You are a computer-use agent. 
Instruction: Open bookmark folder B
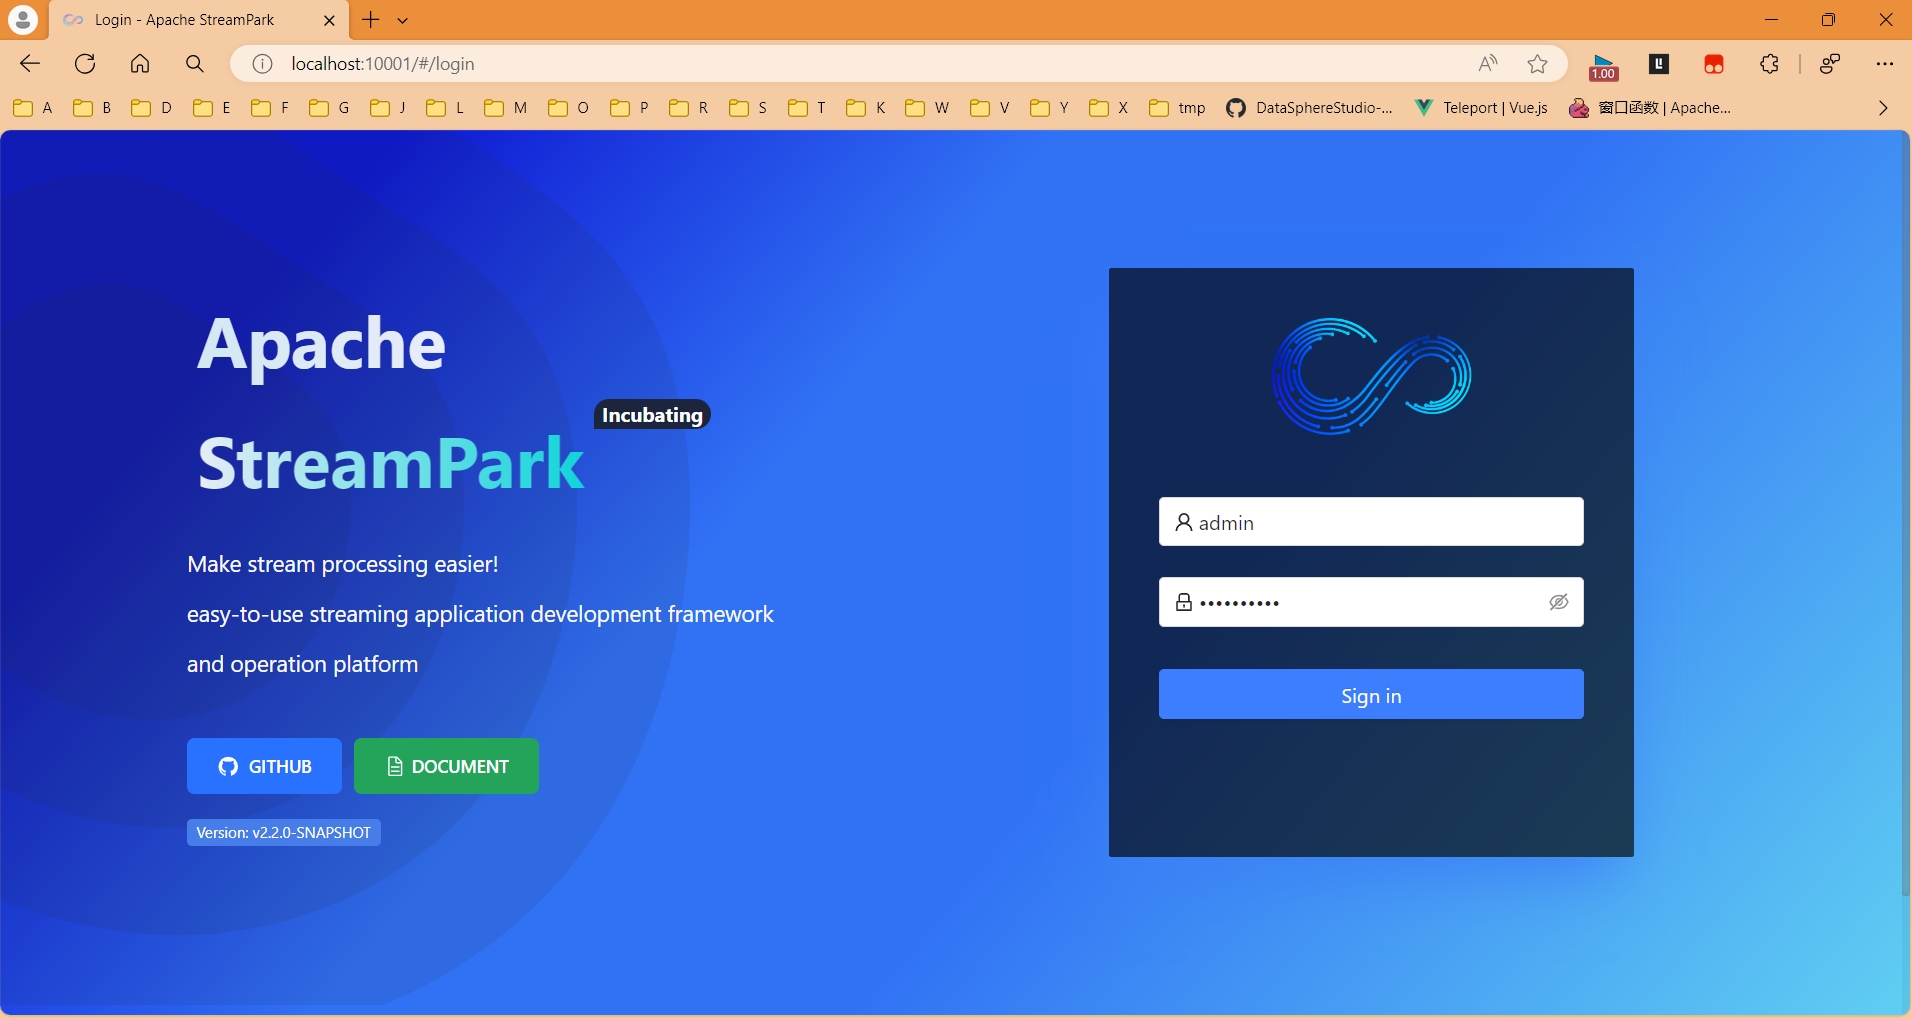pyautogui.click(x=92, y=108)
